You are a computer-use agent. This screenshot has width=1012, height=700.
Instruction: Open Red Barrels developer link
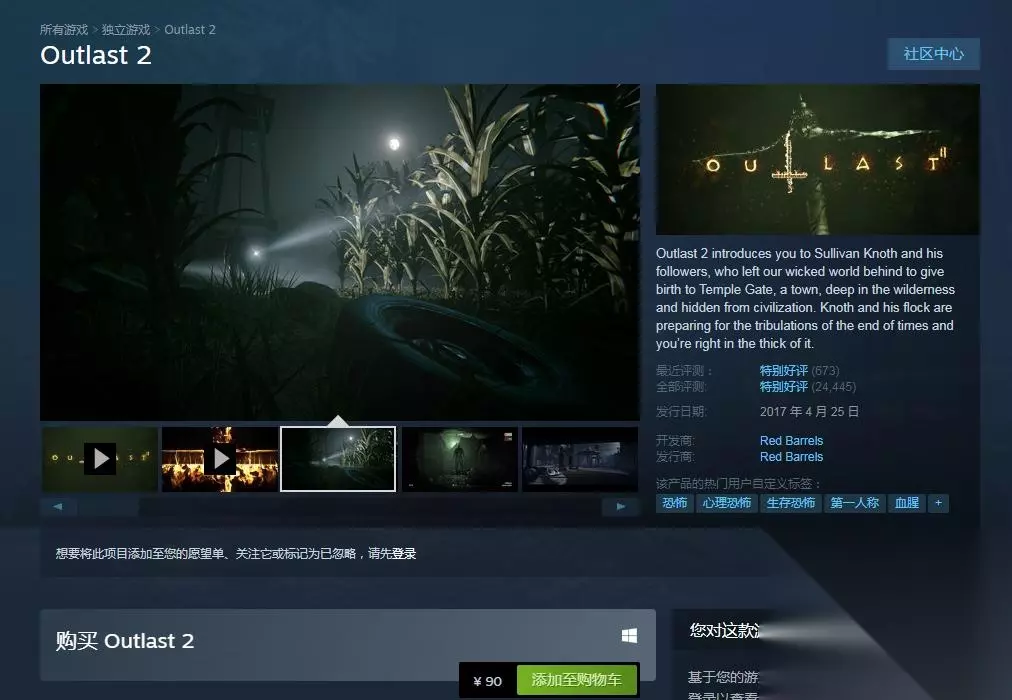click(791, 441)
